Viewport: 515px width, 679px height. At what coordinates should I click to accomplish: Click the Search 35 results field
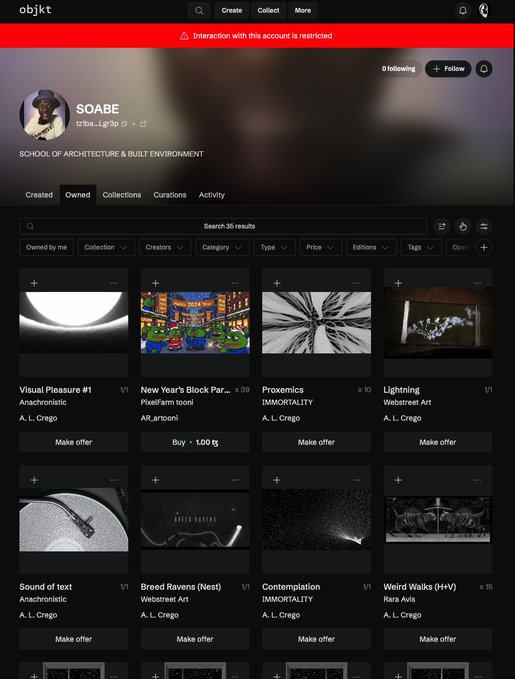(x=223, y=226)
